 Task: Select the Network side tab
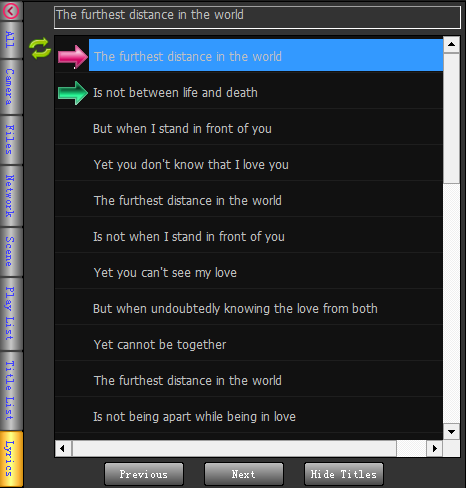click(x=11, y=196)
